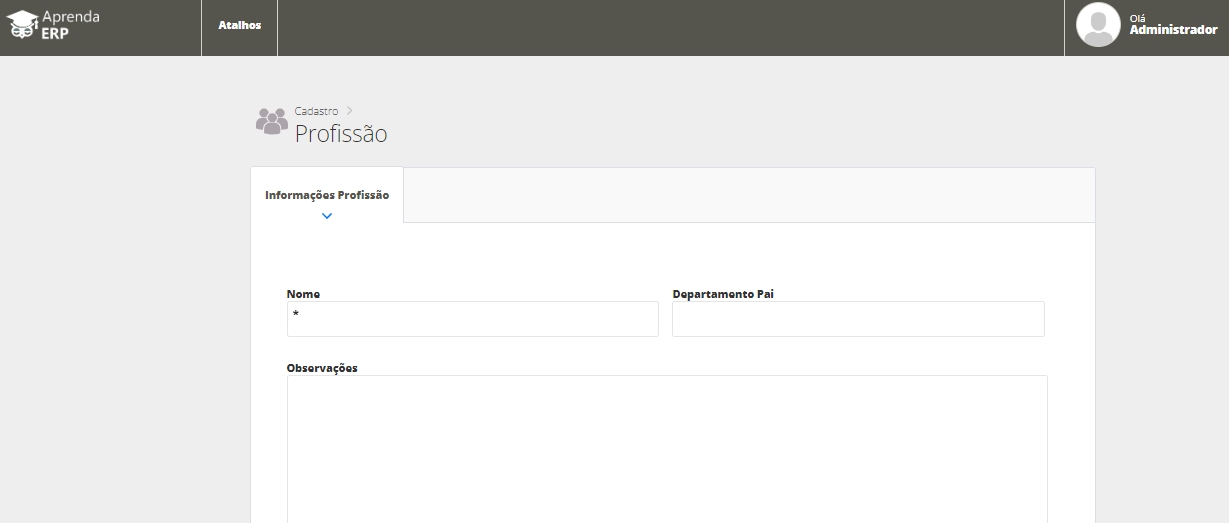The image size is (1229, 523).
Task: Open the Departamento Pai field
Action: (858, 319)
